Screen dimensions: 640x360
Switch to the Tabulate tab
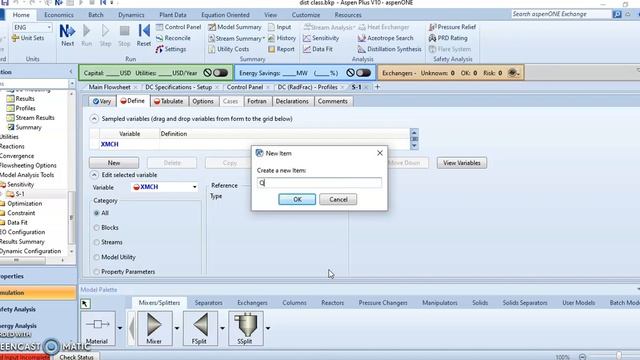pyautogui.click(x=169, y=101)
